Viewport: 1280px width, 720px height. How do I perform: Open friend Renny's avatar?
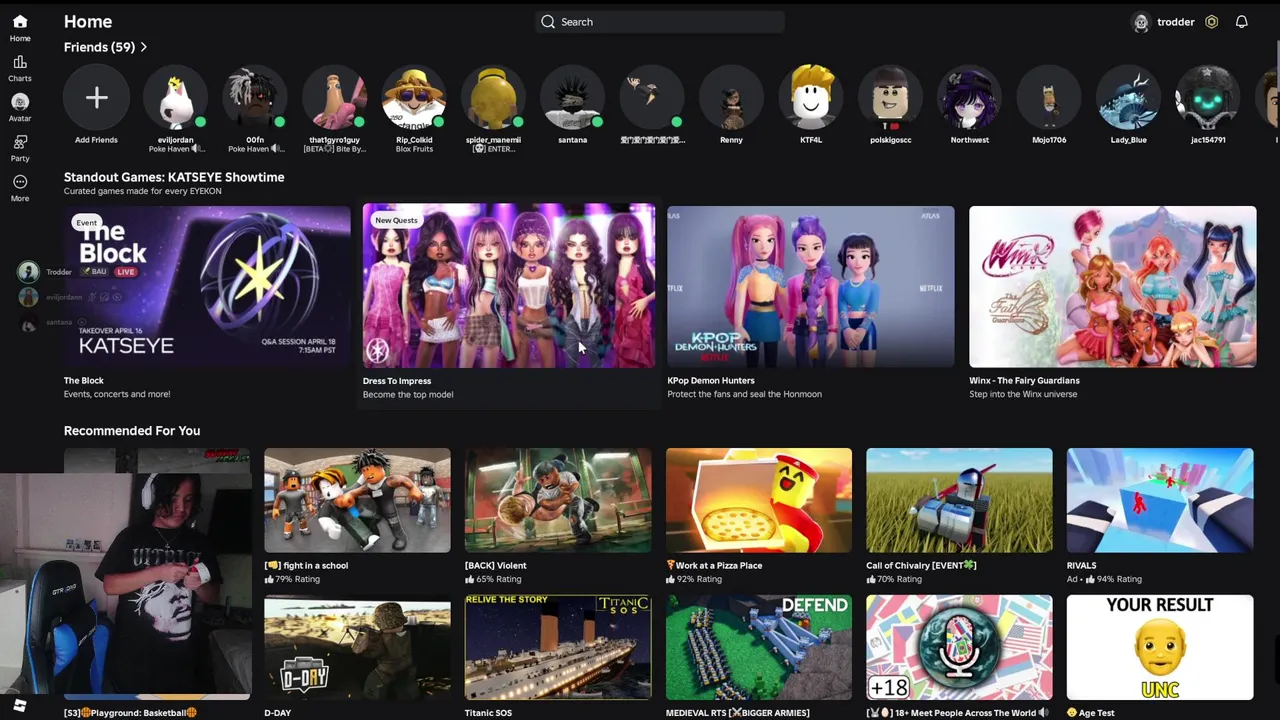click(731, 97)
